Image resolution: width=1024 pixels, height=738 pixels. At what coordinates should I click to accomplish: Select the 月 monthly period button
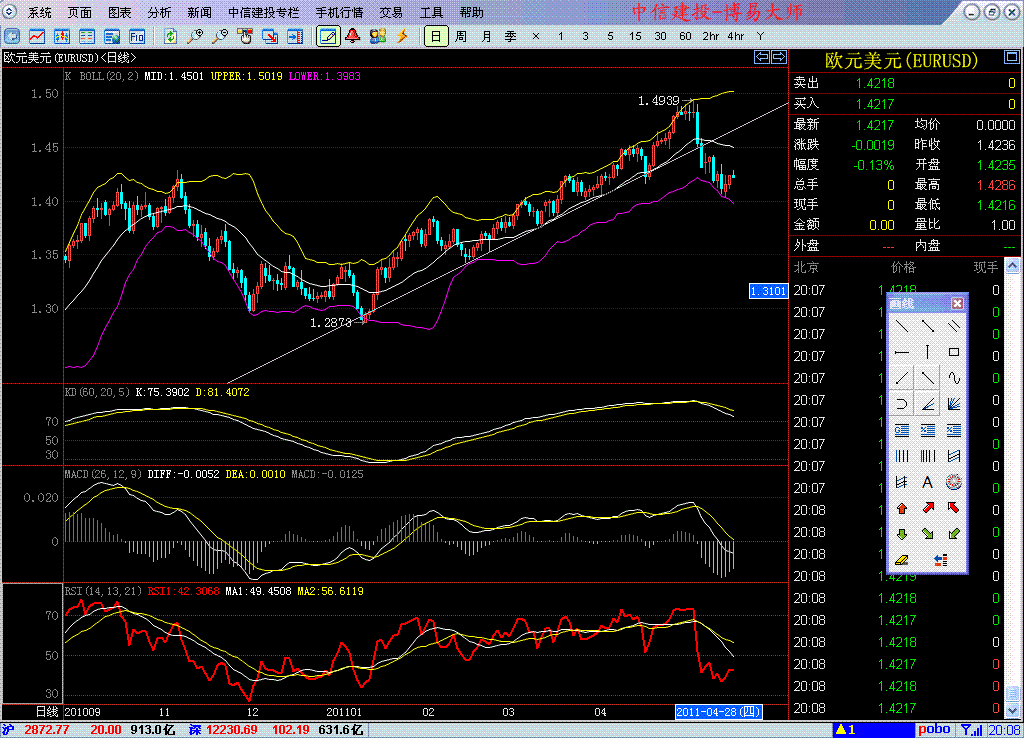point(486,37)
